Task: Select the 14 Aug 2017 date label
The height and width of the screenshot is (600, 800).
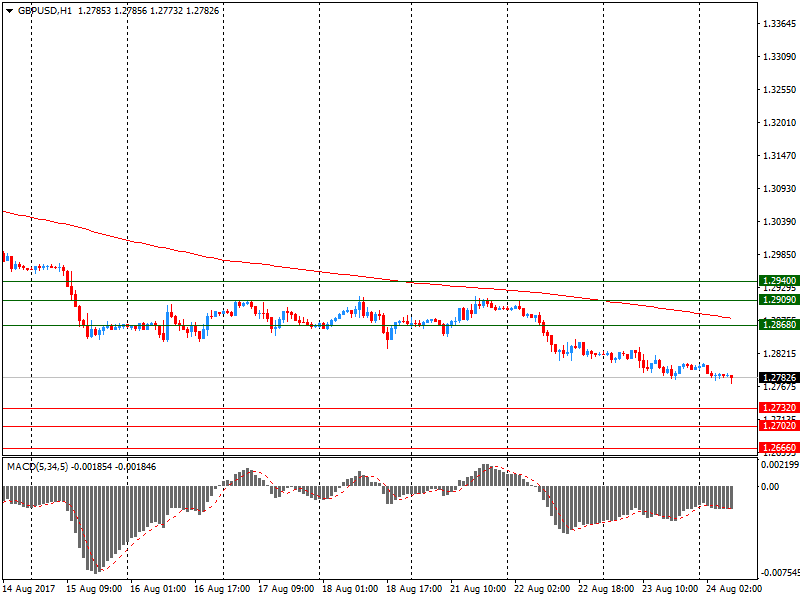Action: [29, 589]
